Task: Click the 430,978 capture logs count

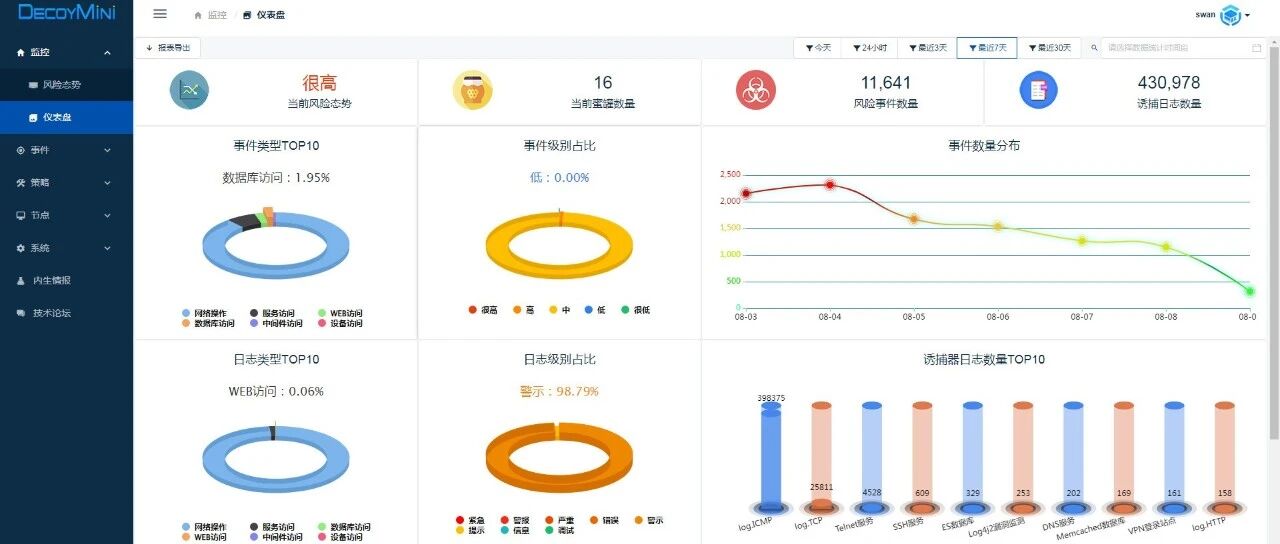Action: point(1169,83)
